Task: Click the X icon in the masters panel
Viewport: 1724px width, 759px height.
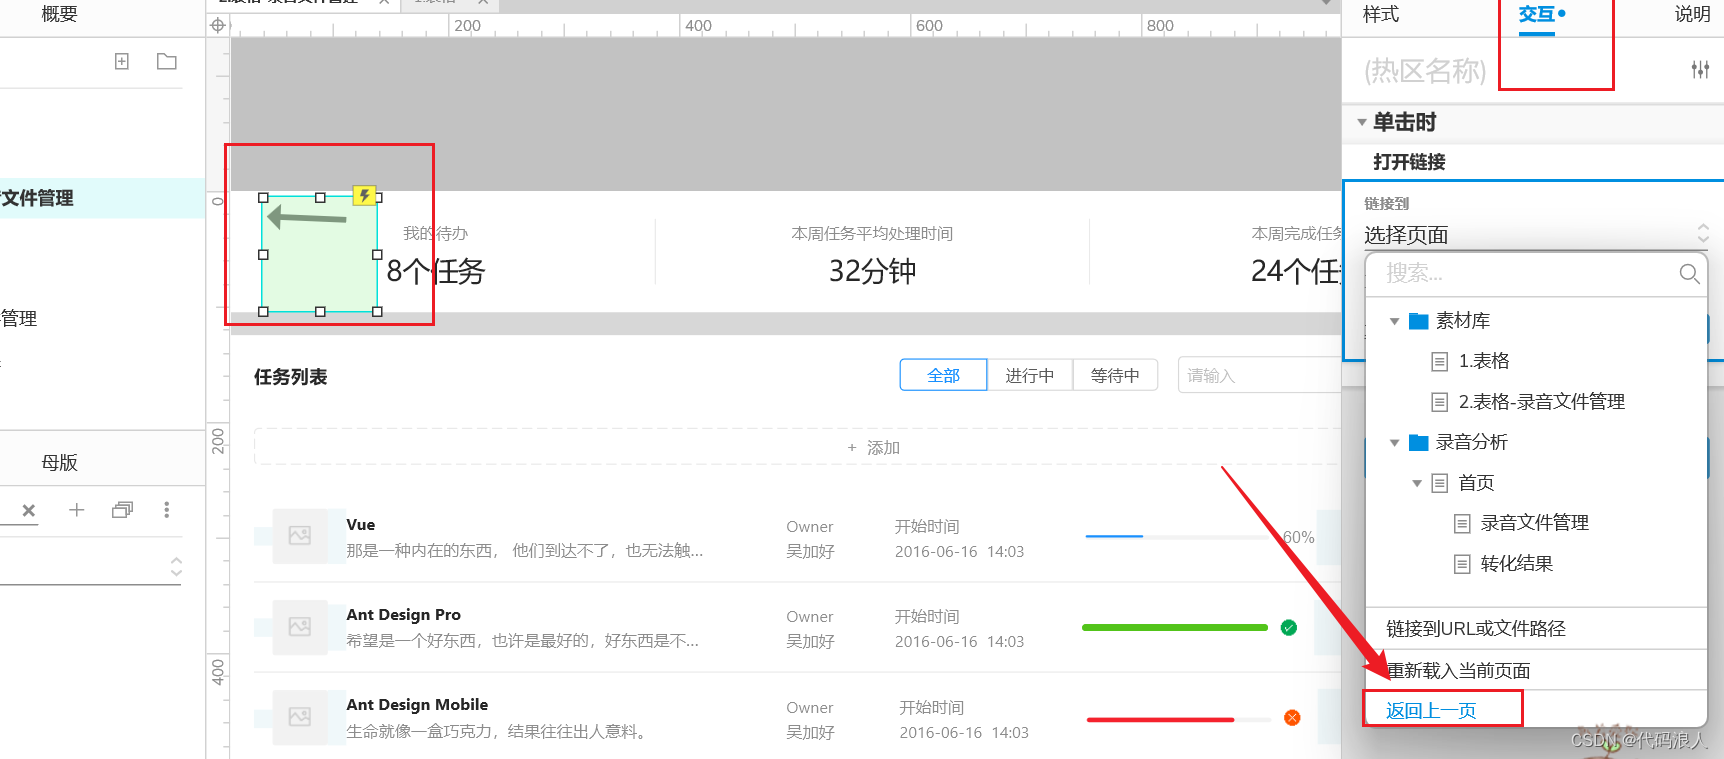Action: pos(29,510)
